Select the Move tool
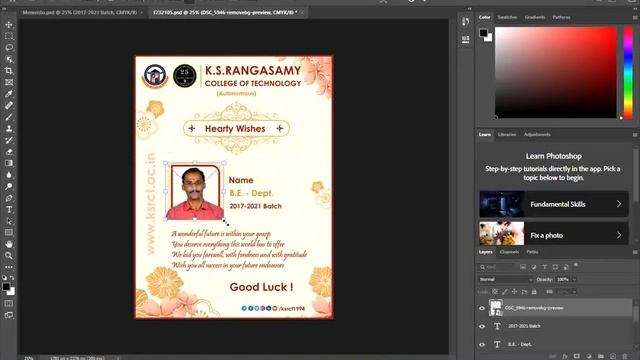This screenshot has height=360, width=640. (9, 24)
